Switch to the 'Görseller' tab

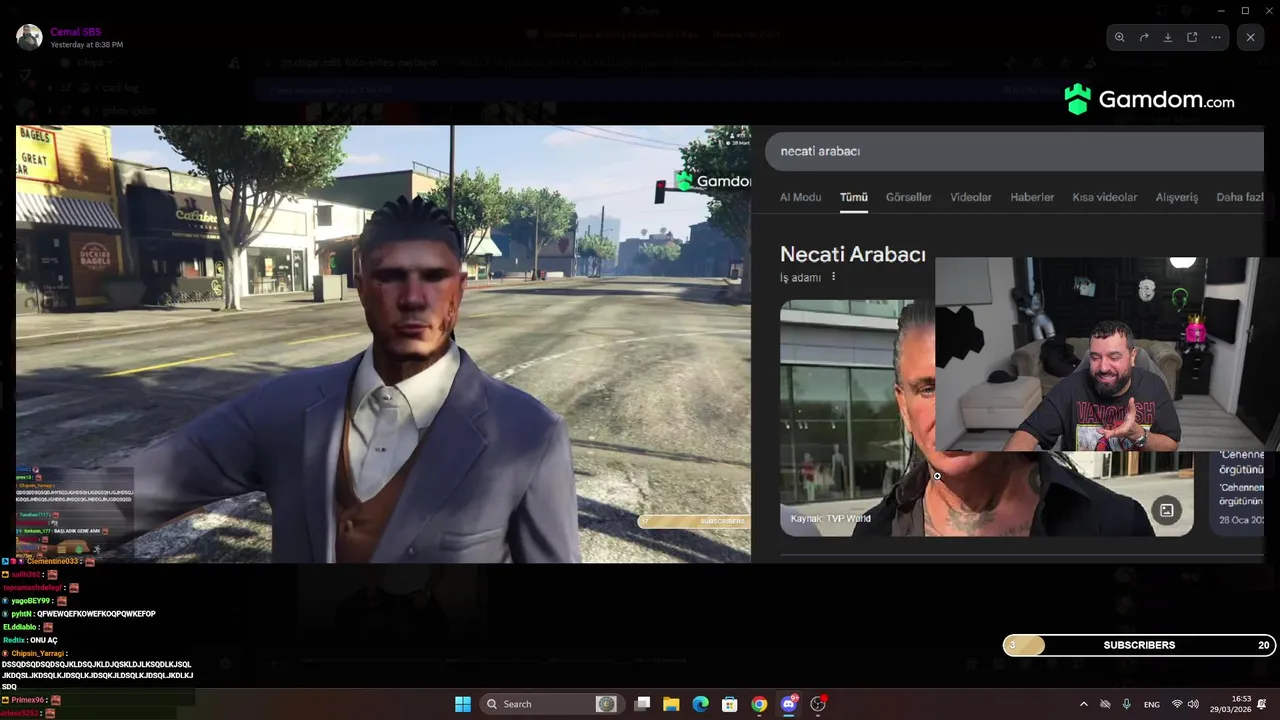click(x=908, y=197)
